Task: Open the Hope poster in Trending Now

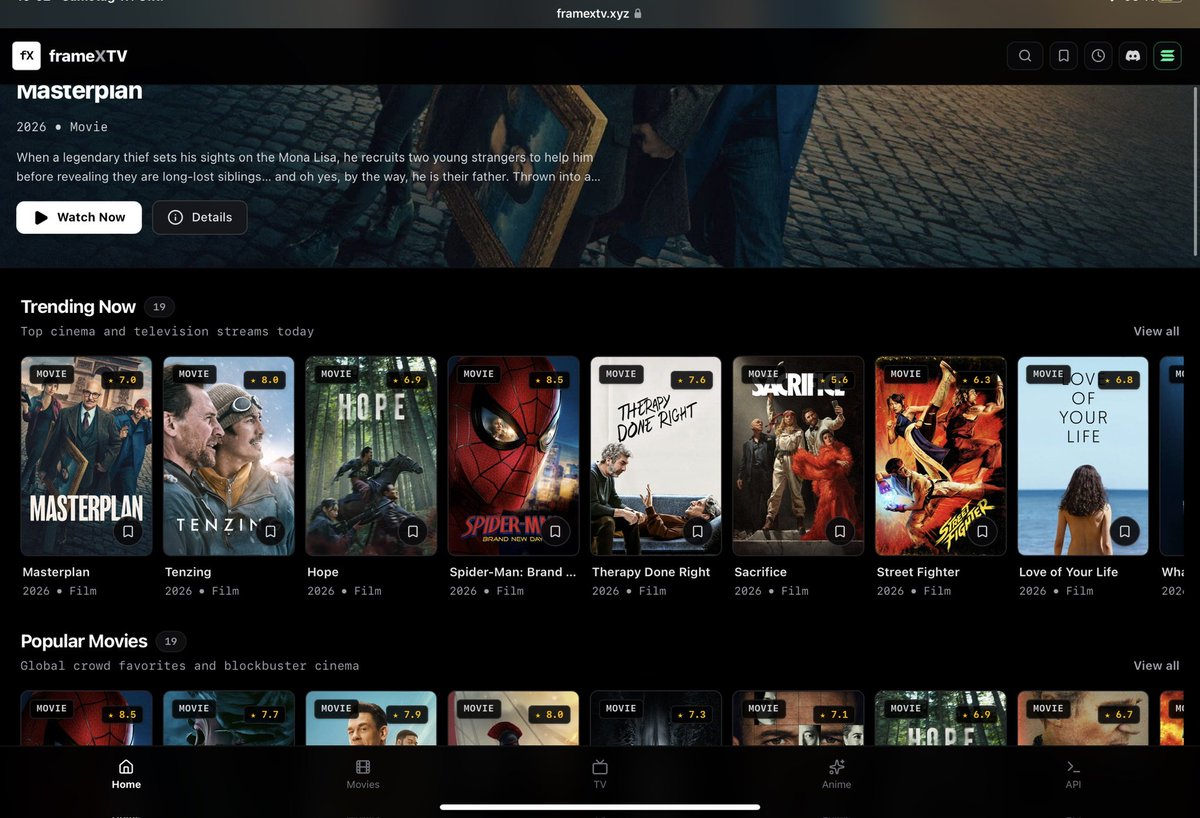Action: tap(371, 456)
